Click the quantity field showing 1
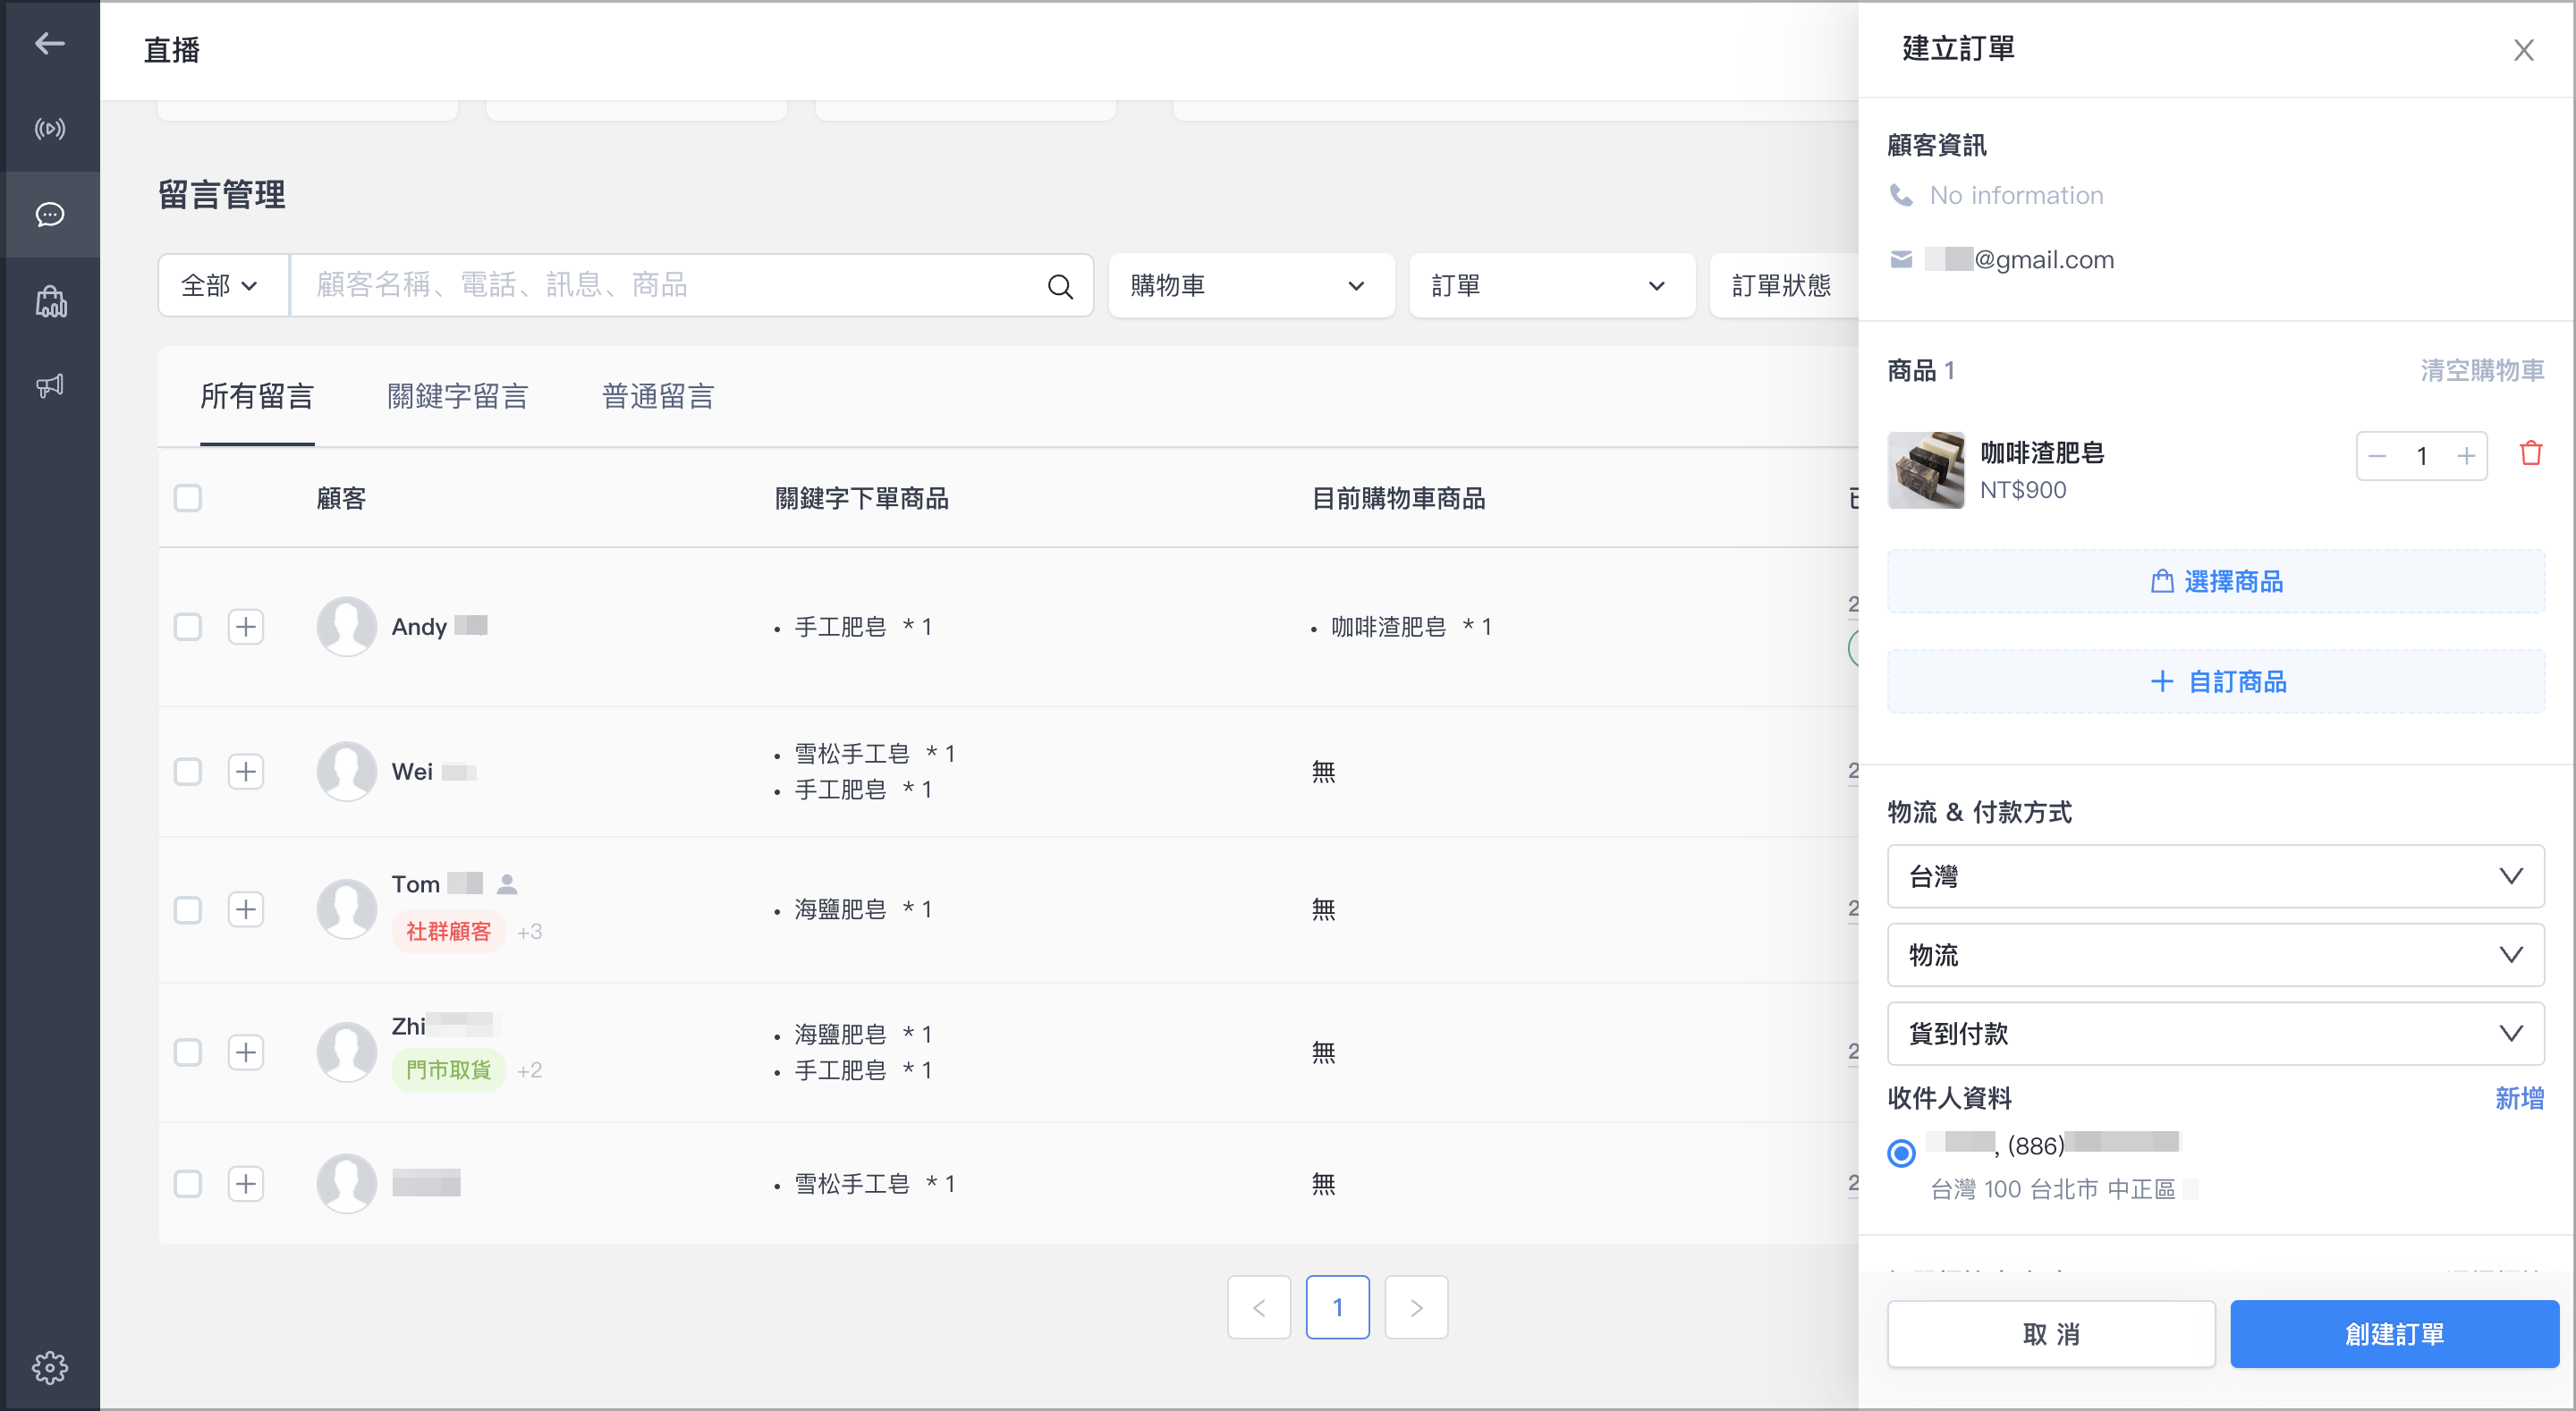 click(x=2422, y=456)
